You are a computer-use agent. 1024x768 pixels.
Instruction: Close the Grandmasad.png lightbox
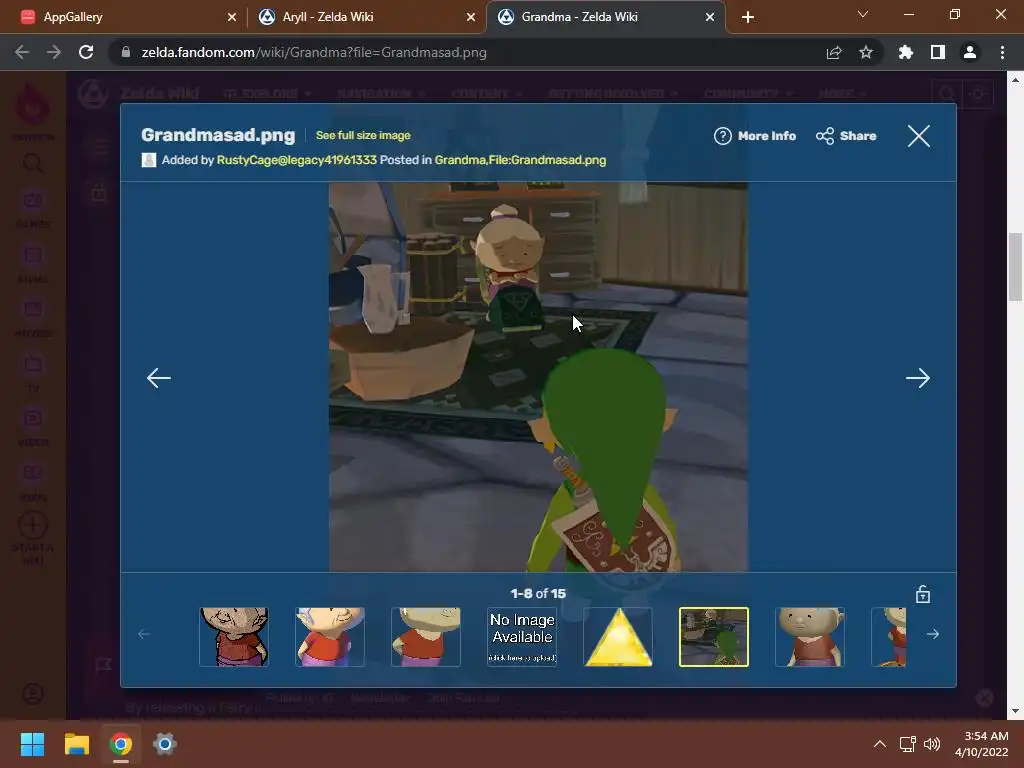coord(918,136)
